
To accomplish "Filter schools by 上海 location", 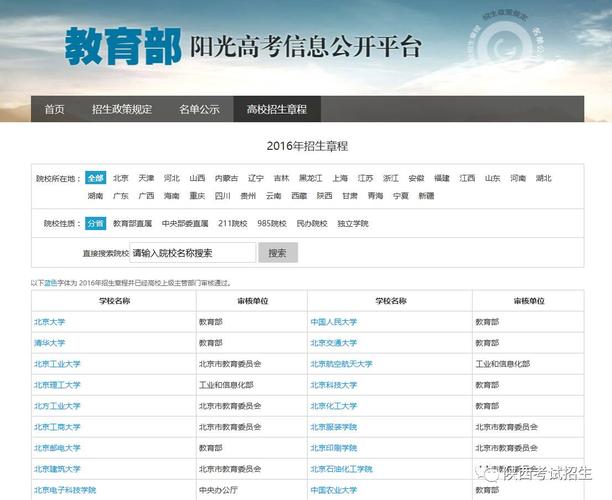I will pos(340,178).
